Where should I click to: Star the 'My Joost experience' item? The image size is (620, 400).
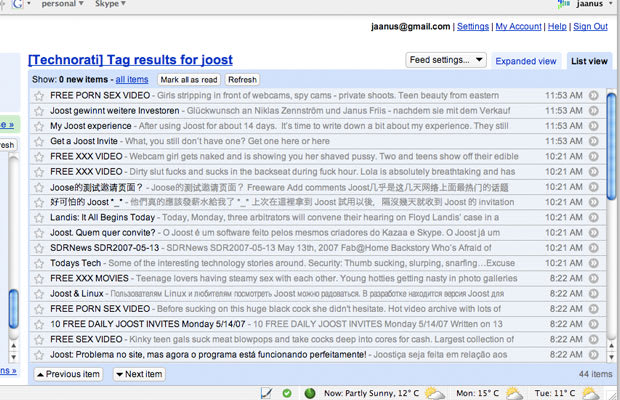(39, 126)
